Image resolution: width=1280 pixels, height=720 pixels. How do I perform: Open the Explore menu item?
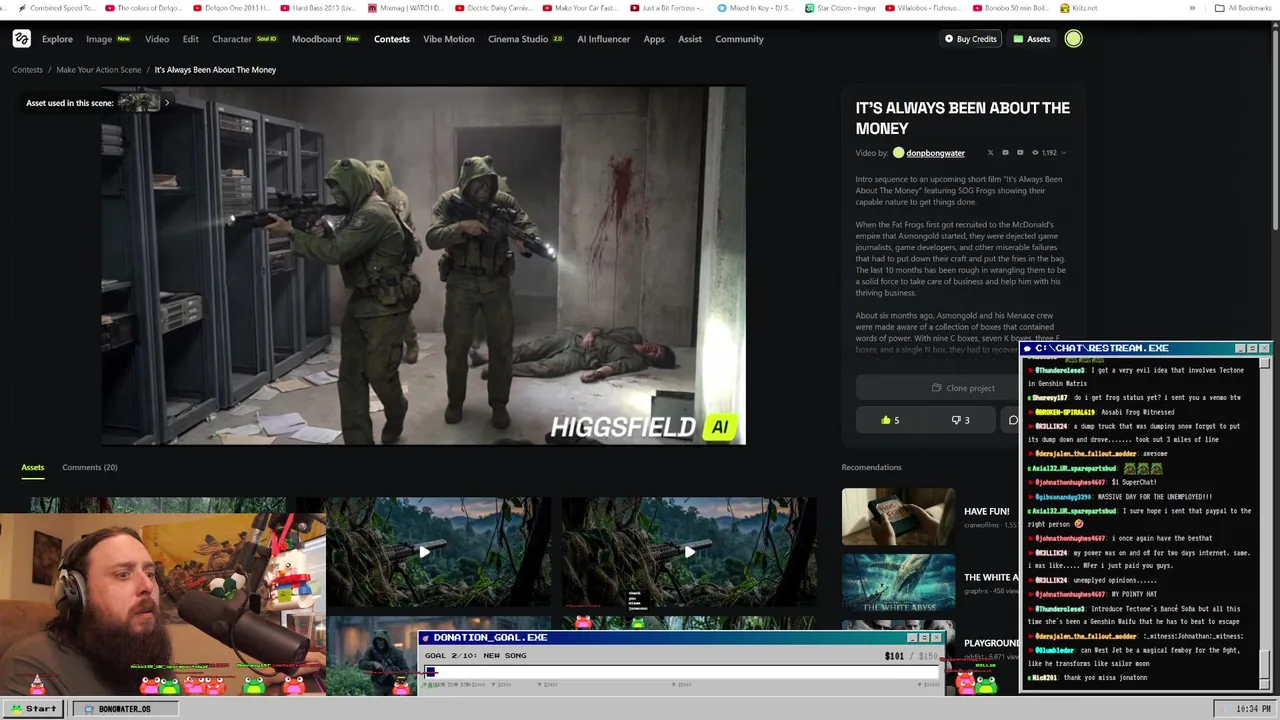coord(57,39)
